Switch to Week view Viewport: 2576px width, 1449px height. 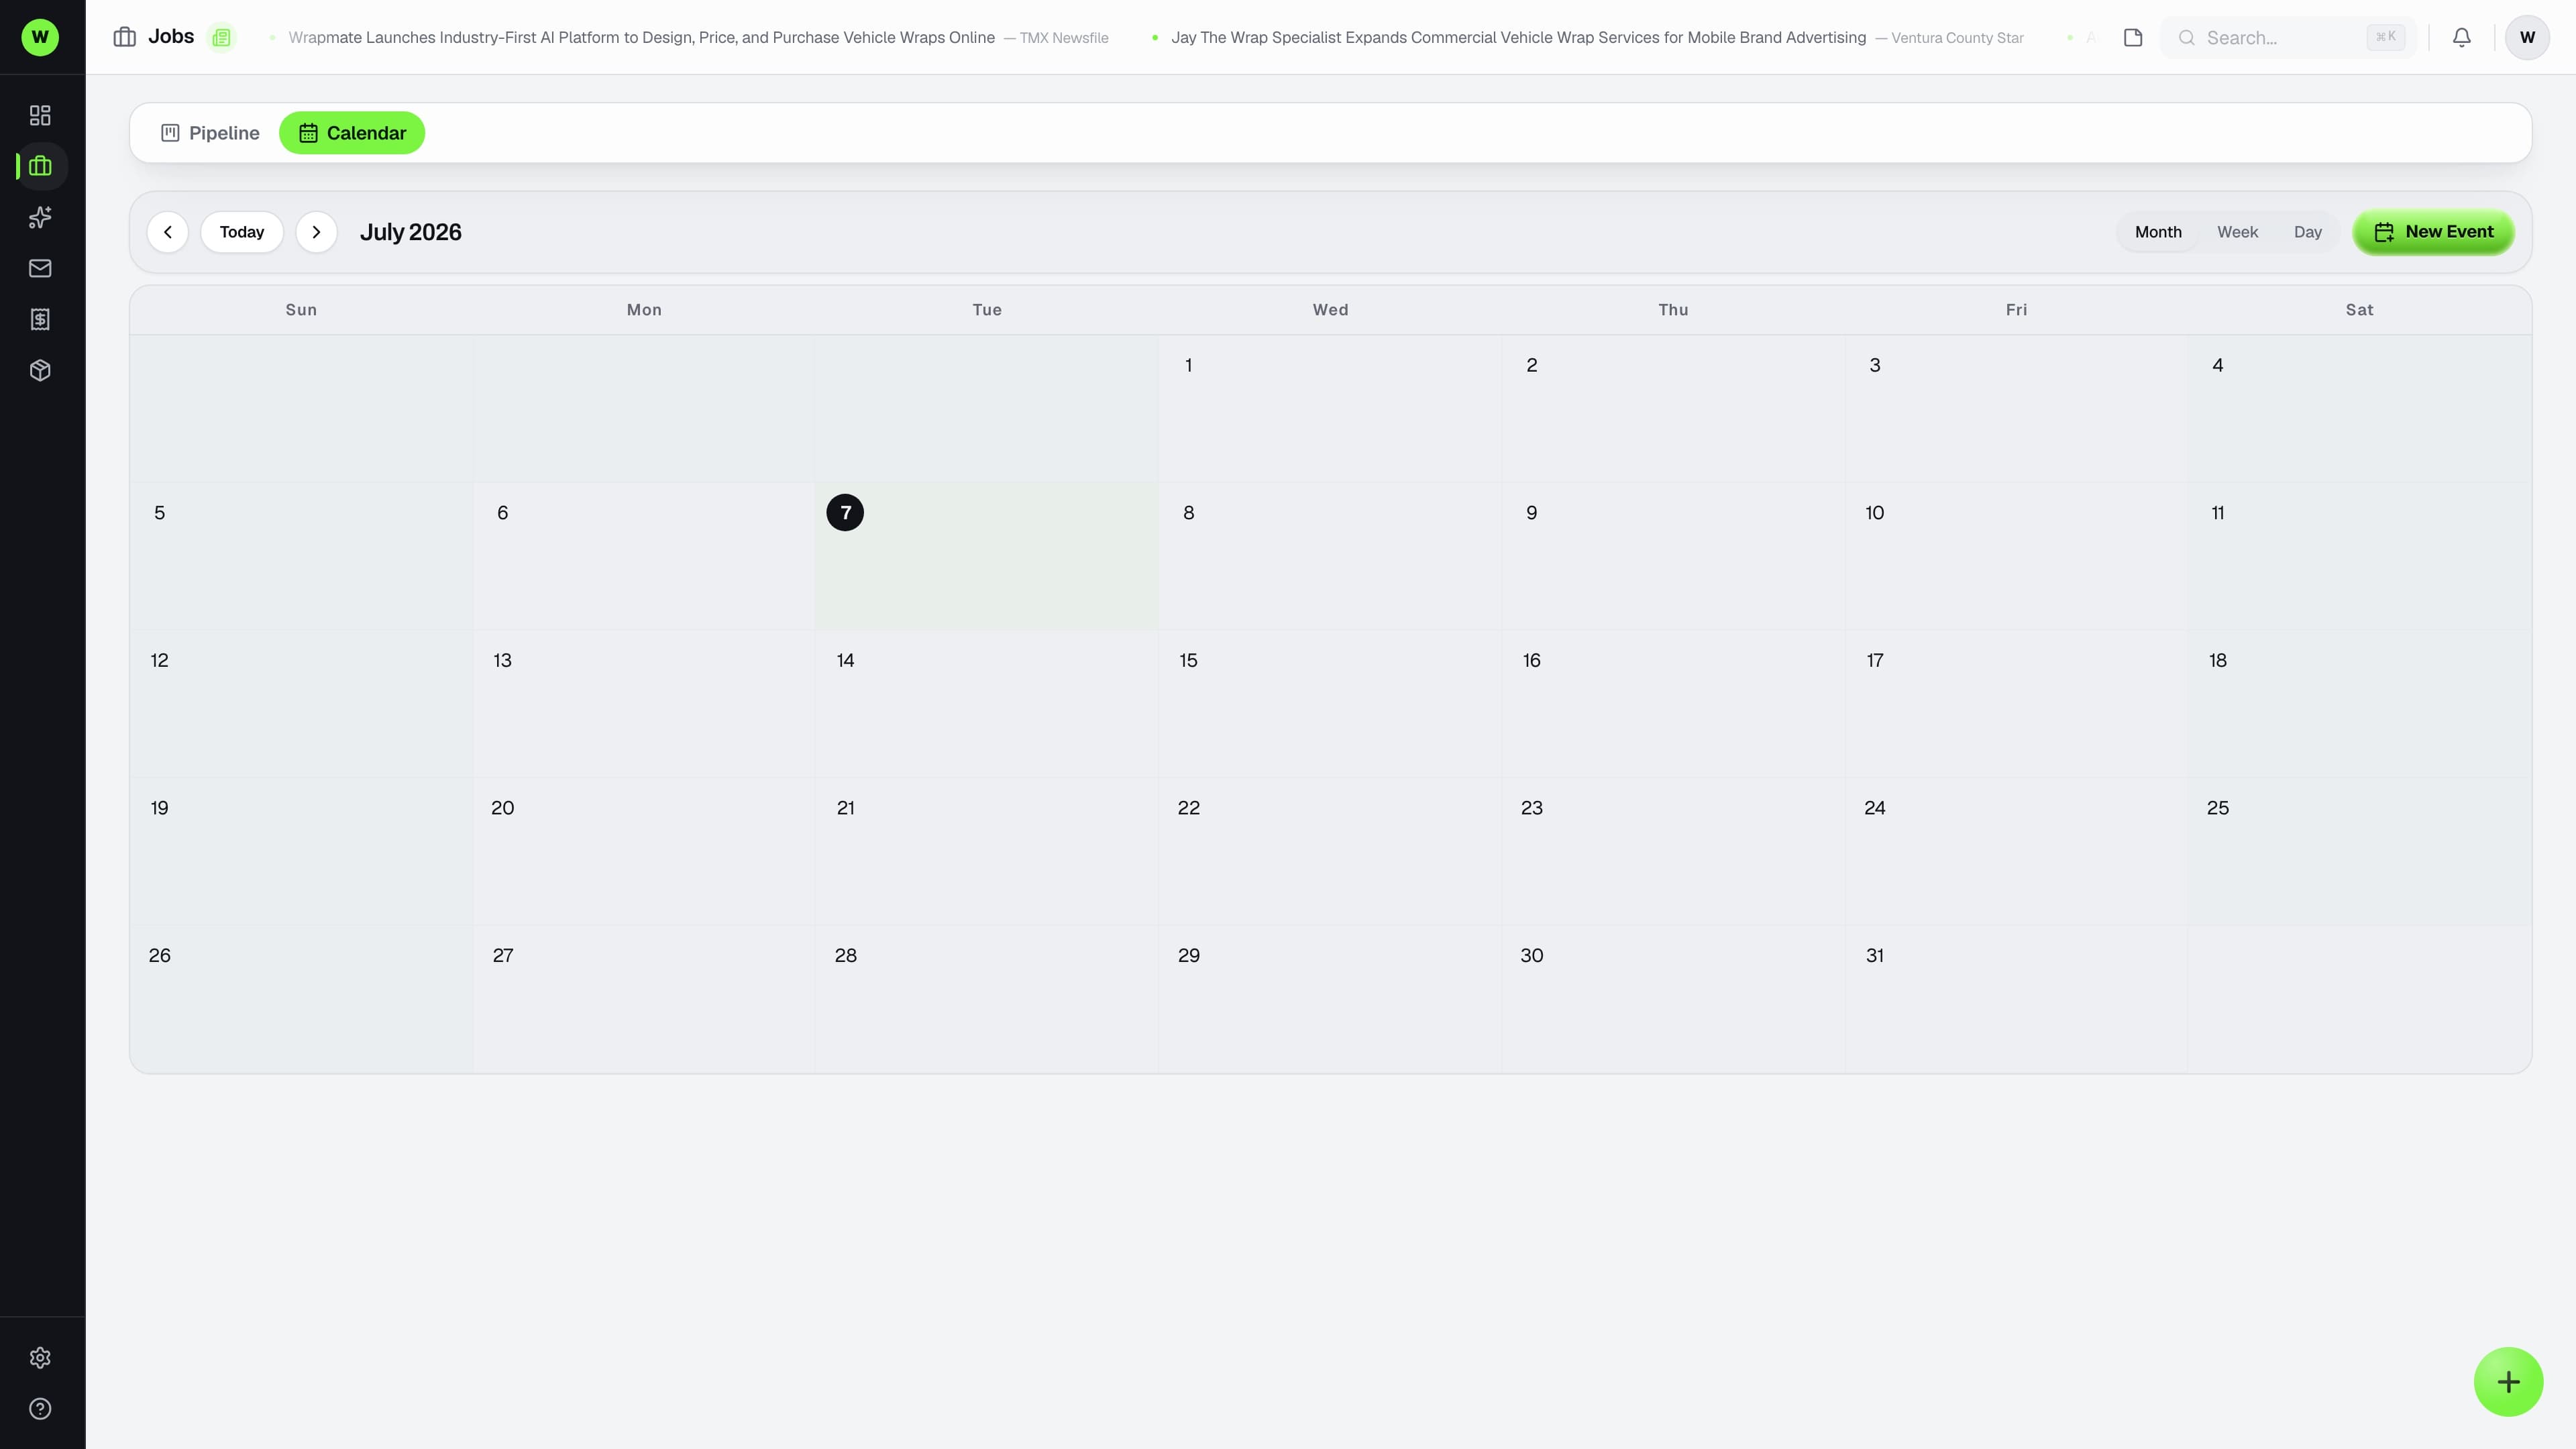tap(2237, 232)
